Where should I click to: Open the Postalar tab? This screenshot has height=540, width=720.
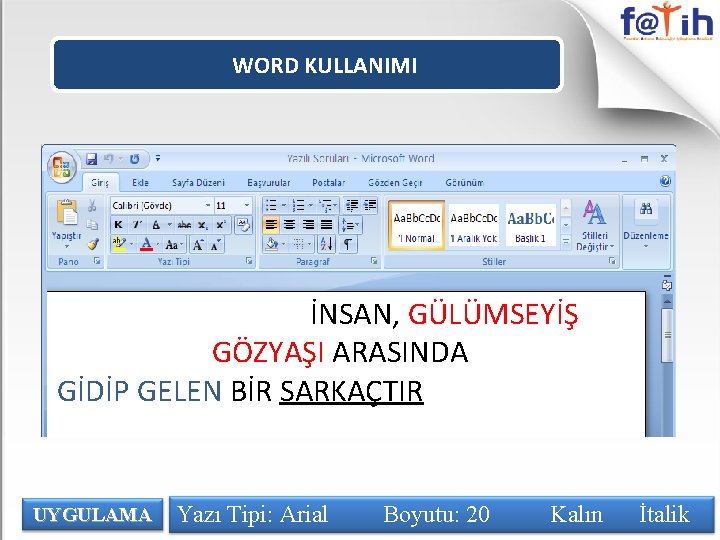tap(329, 183)
